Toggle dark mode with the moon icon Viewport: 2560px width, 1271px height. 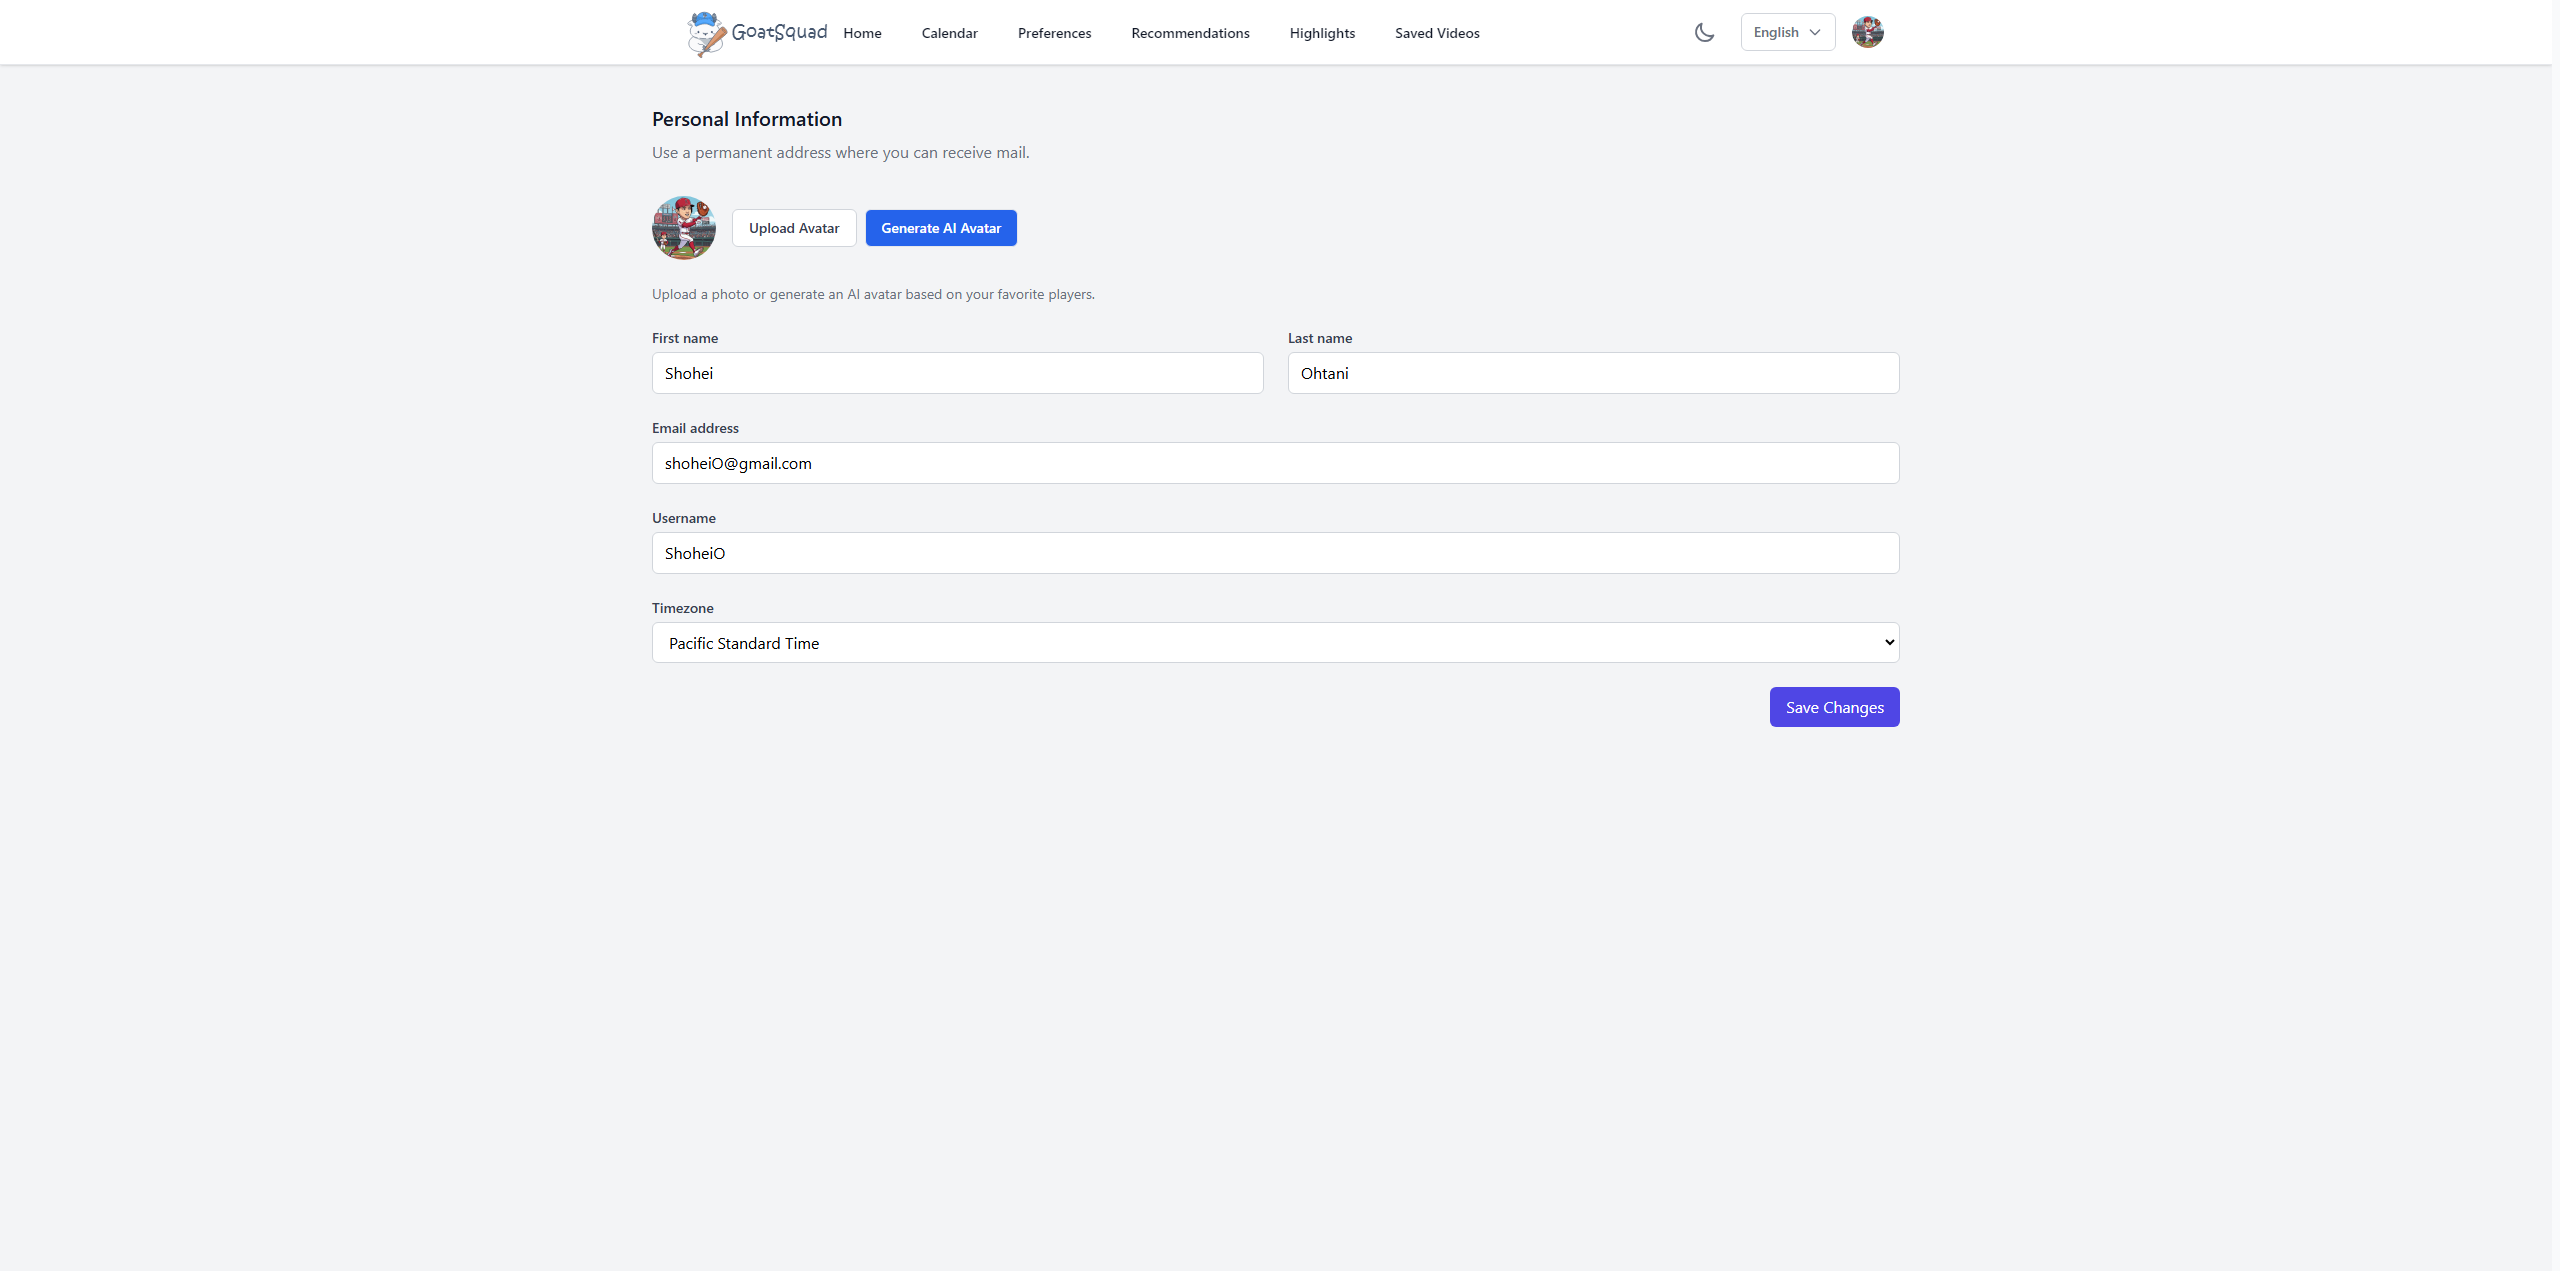[x=1704, y=32]
